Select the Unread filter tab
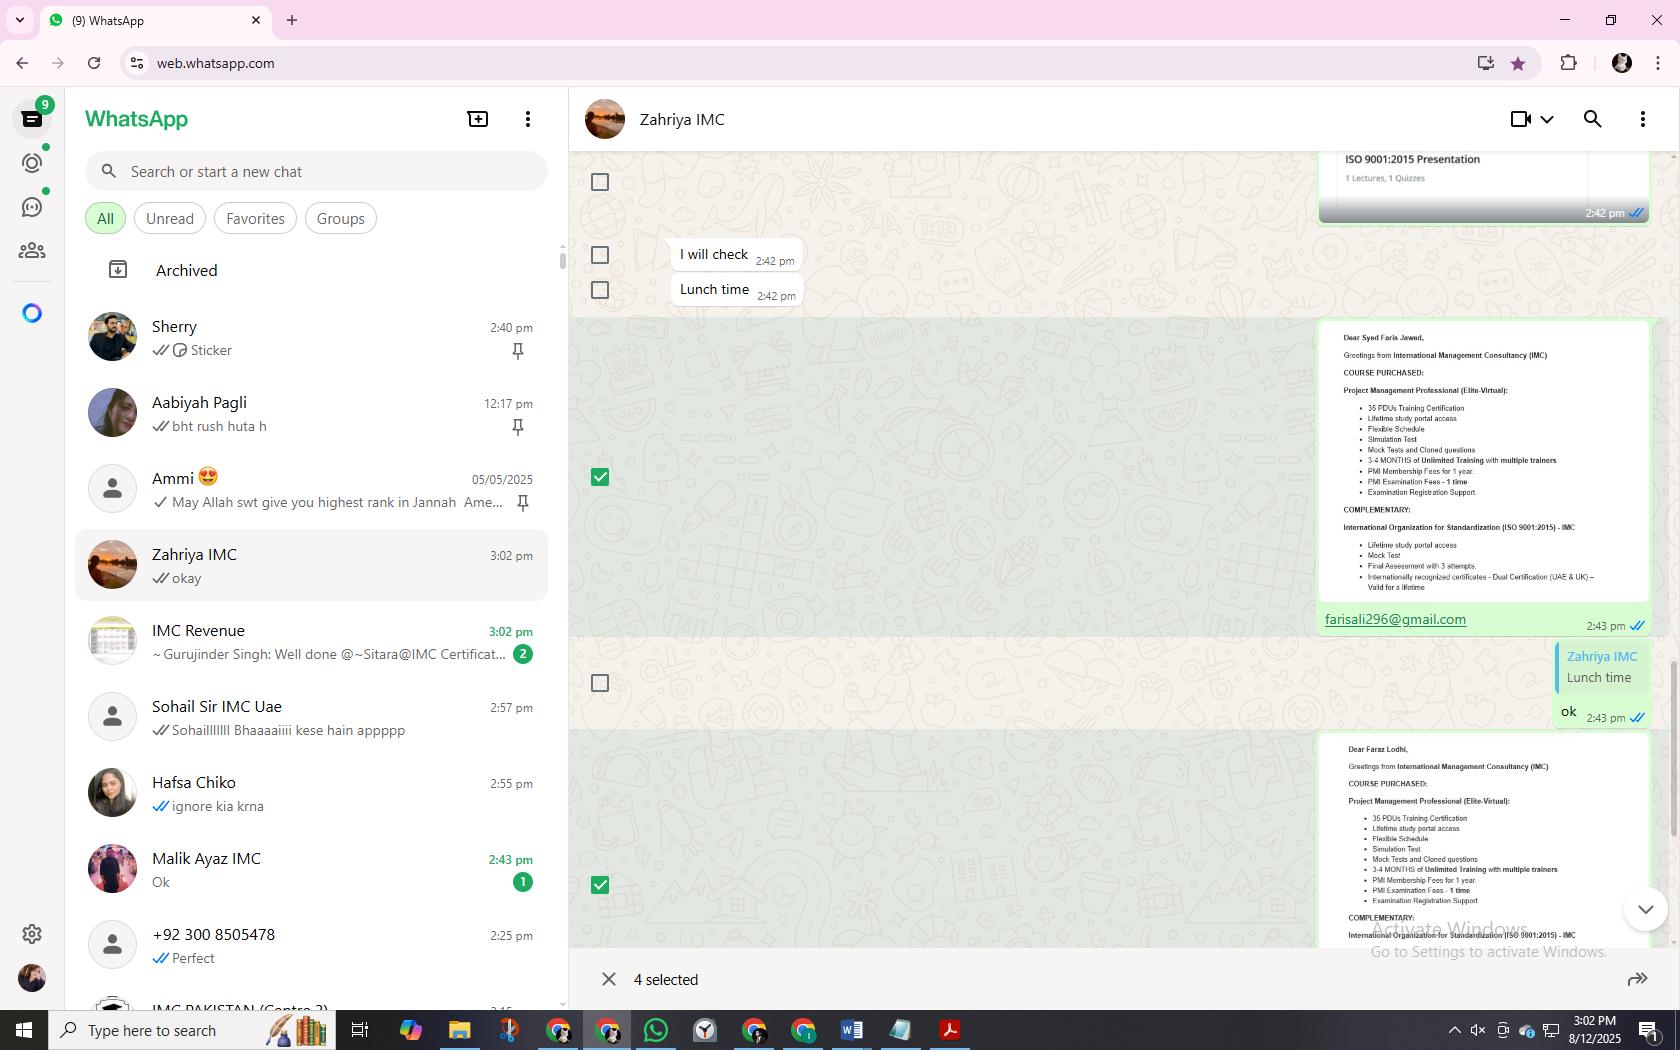The height and width of the screenshot is (1050, 1680). tap(170, 219)
